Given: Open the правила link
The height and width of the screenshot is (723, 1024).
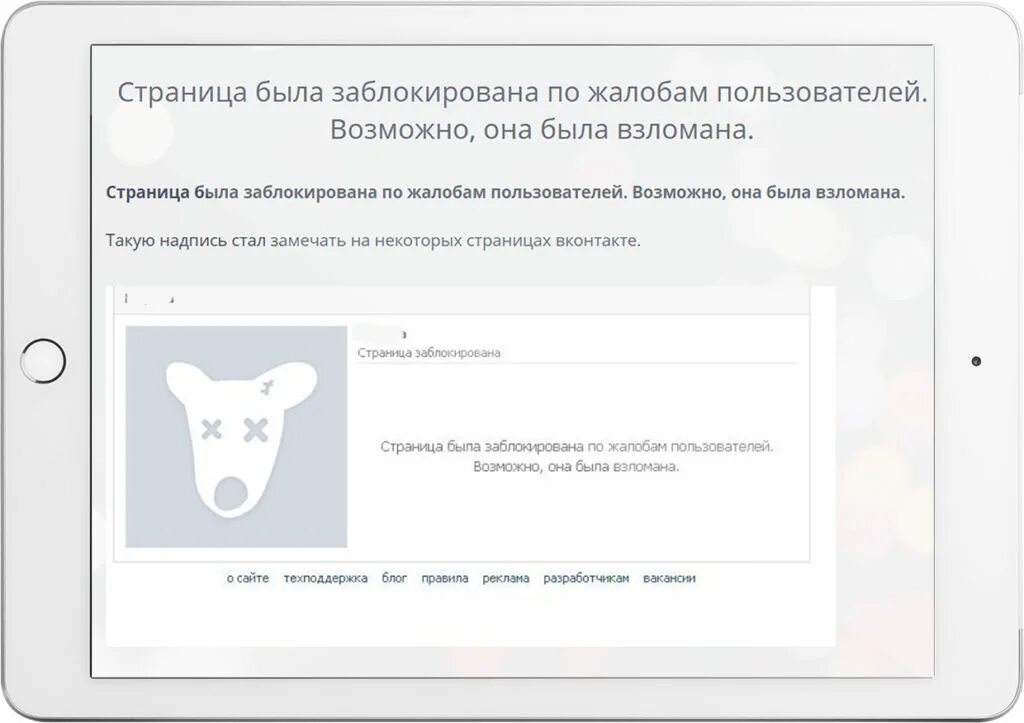Looking at the screenshot, I should (444, 578).
